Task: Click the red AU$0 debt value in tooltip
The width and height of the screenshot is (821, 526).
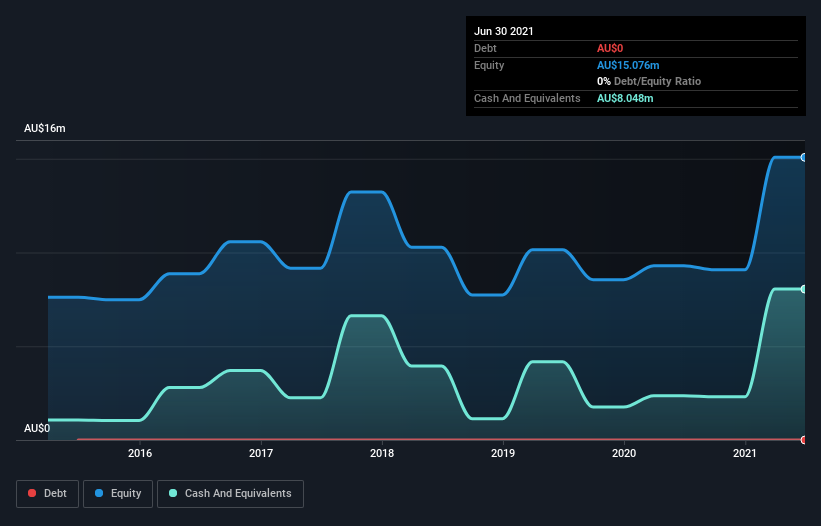Action: point(610,48)
